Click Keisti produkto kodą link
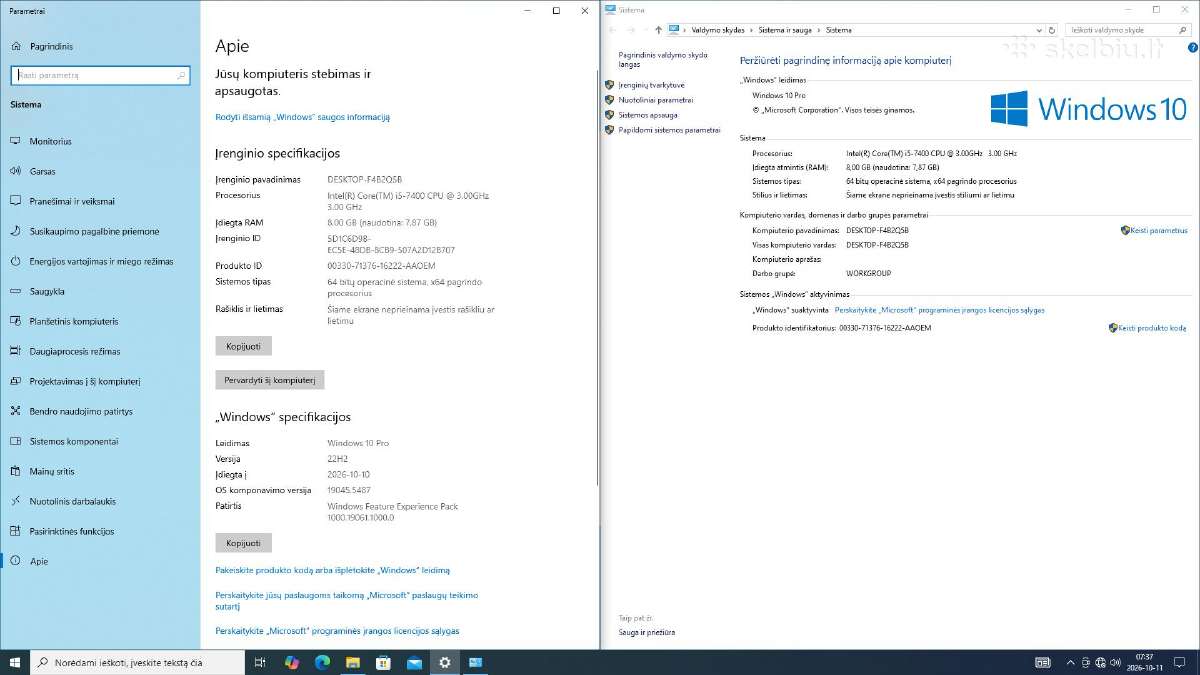Image resolution: width=1200 pixels, height=675 pixels. pyautogui.click(x=1152, y=328)
